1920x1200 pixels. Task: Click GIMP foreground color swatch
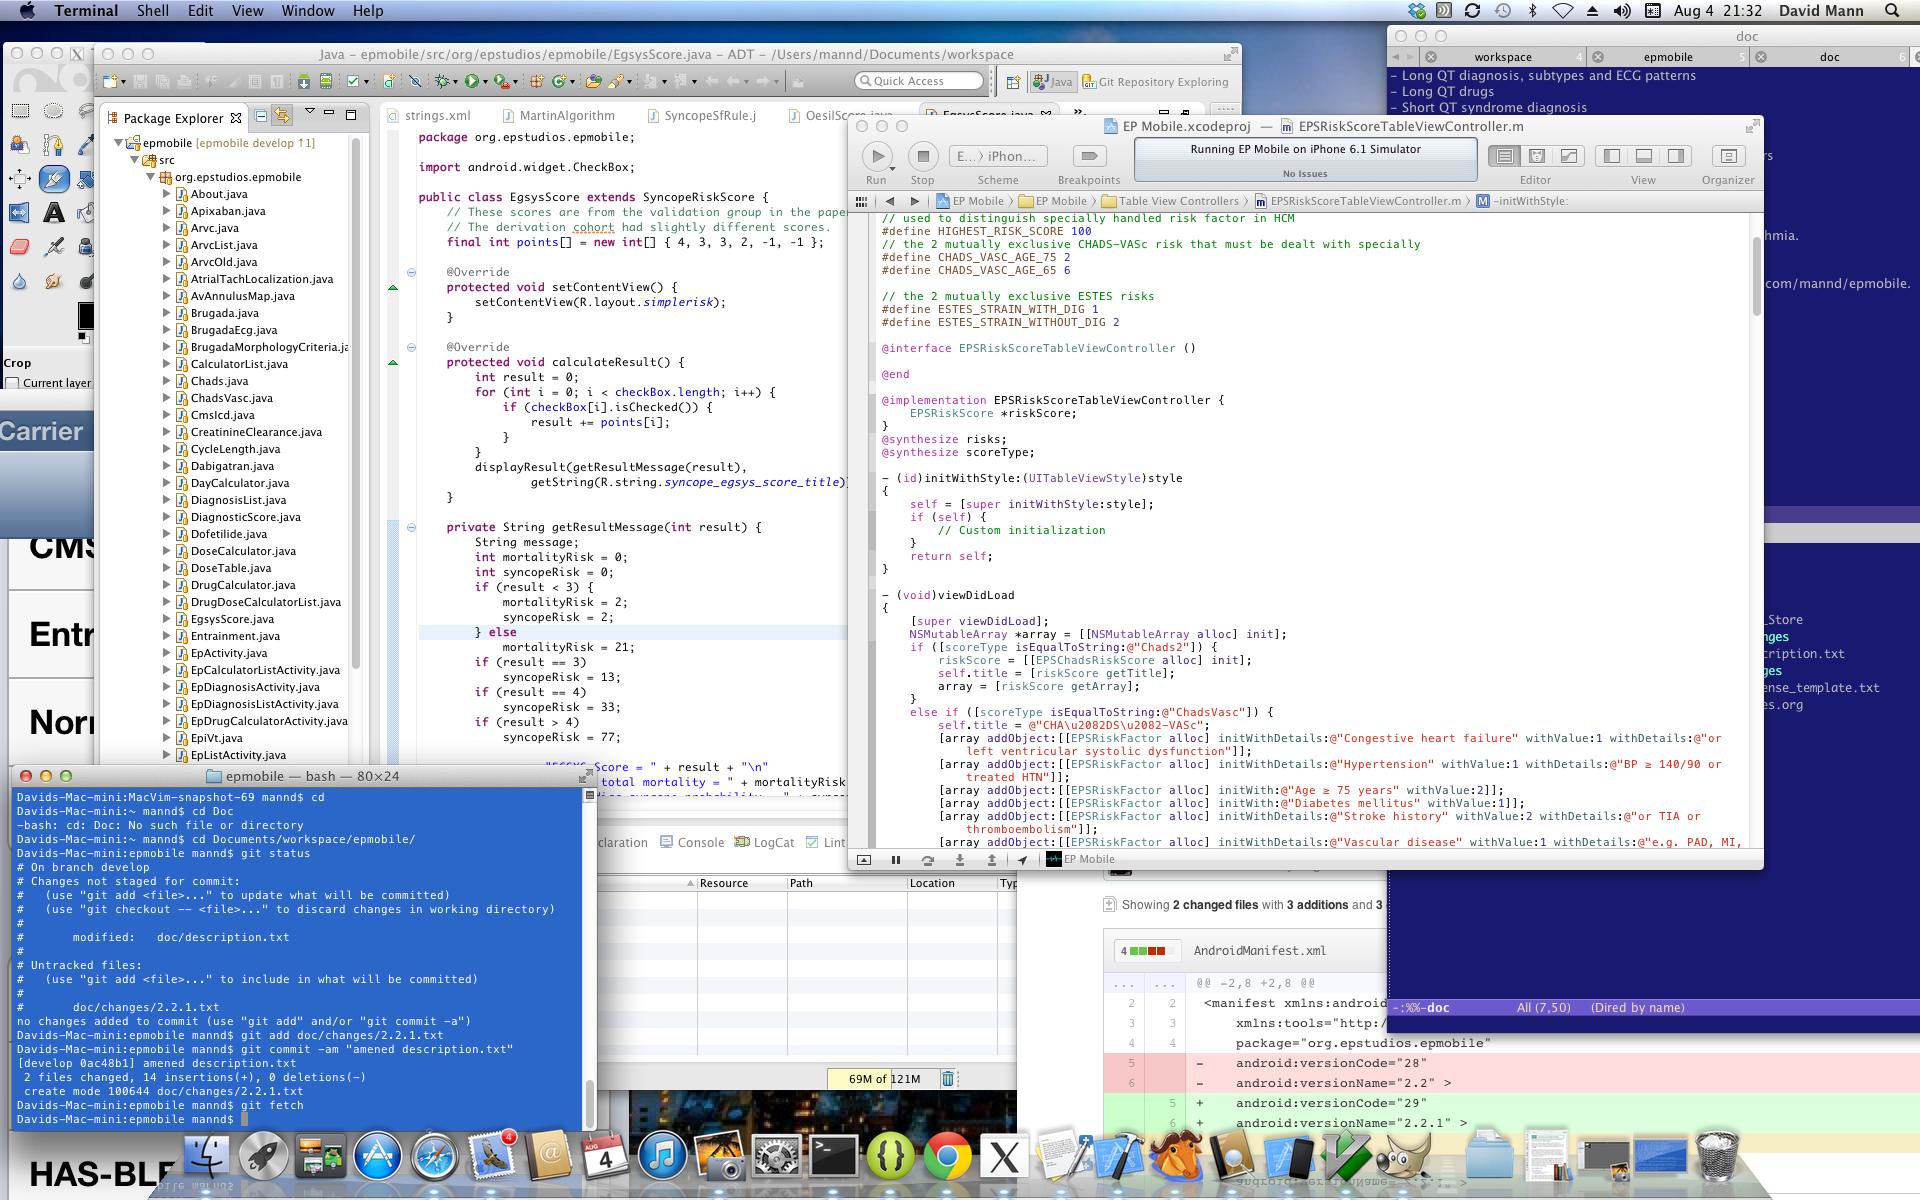pos(86,316)
